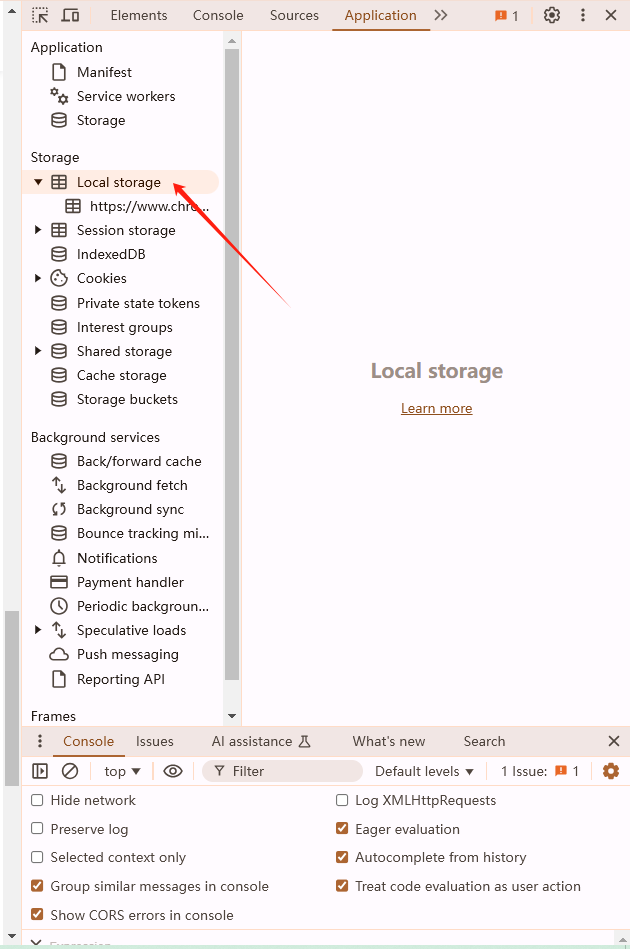Select Cache storage item
Image resolution: width=630 pixels, height=949 pixels.
(120, 375)
